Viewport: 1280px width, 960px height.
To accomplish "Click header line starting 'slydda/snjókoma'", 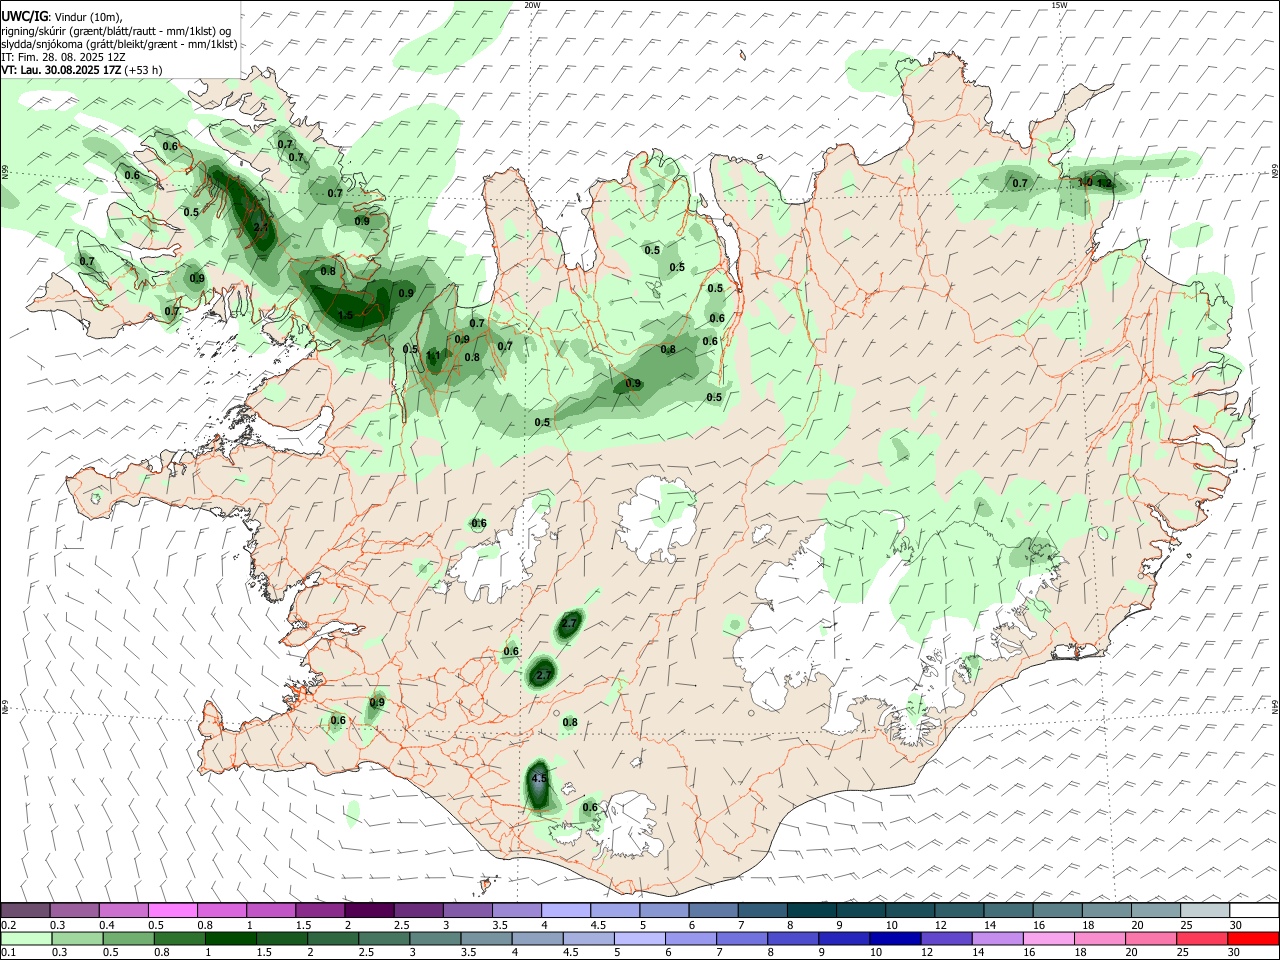I will (119, 44).
